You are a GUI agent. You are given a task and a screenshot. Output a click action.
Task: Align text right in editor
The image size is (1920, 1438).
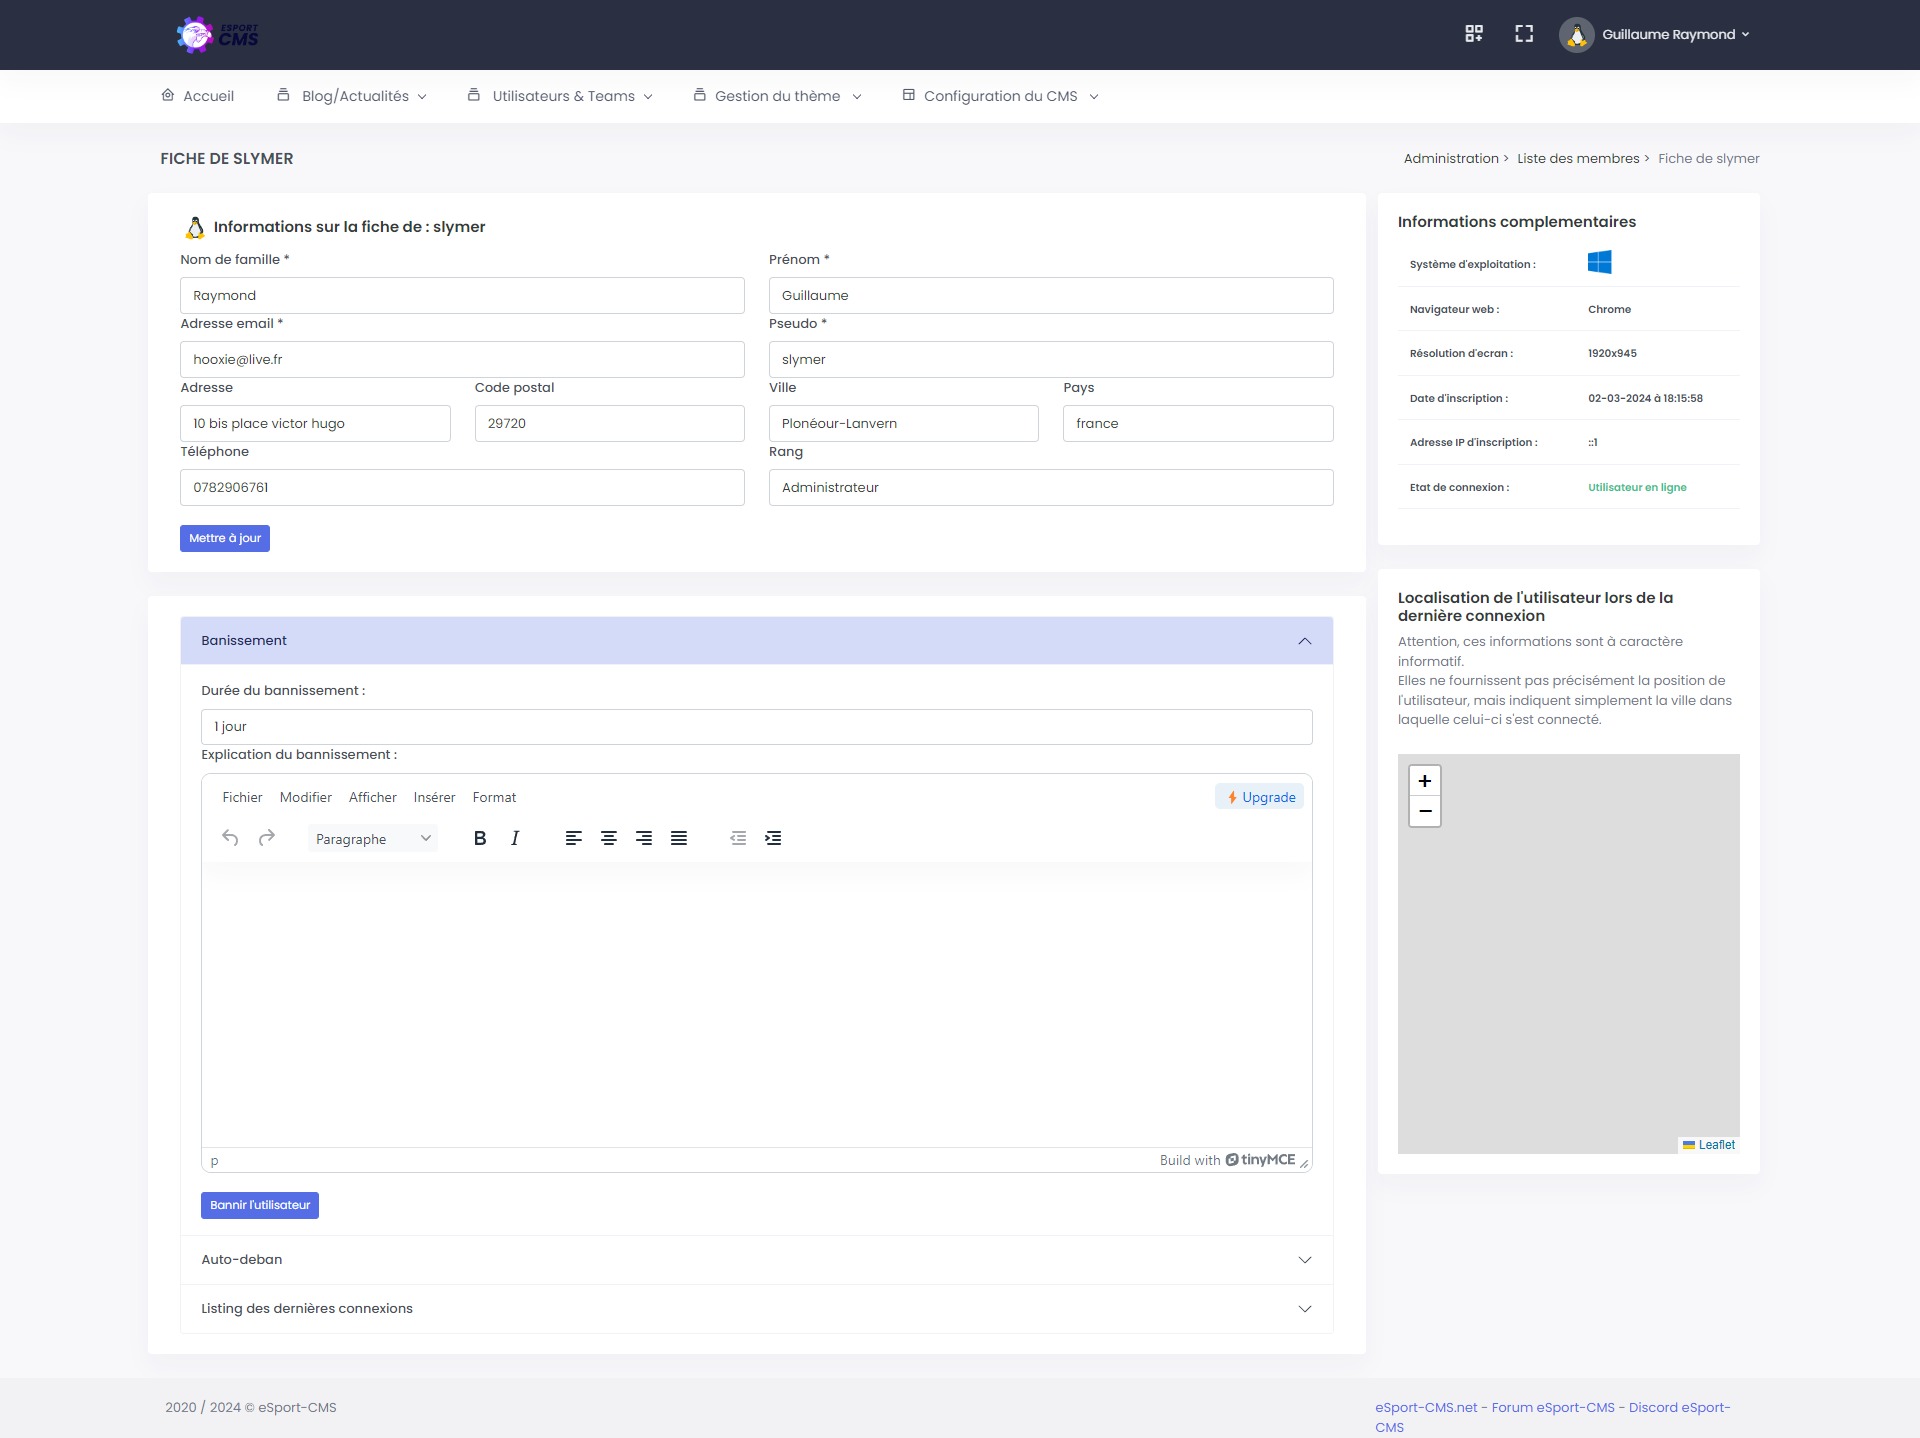point(644,838)
